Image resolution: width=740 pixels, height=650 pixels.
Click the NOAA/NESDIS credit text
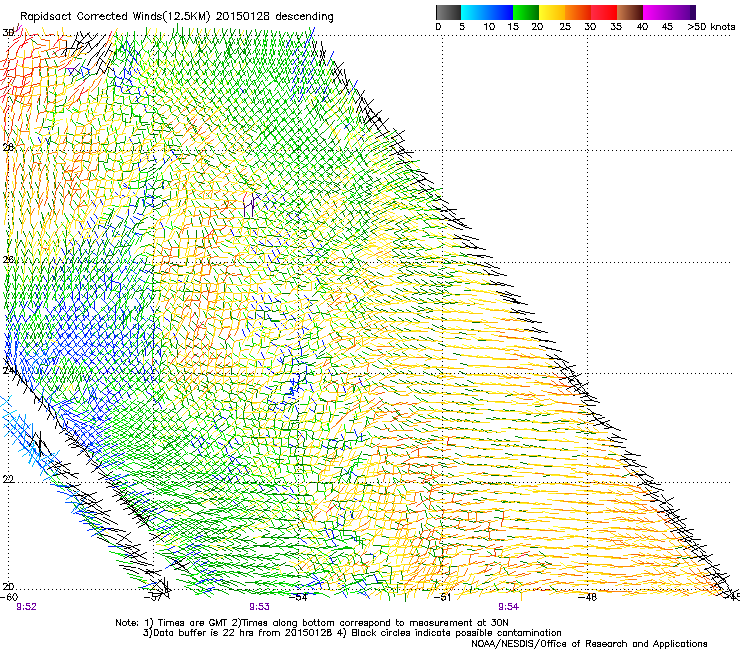coord(589,644)
